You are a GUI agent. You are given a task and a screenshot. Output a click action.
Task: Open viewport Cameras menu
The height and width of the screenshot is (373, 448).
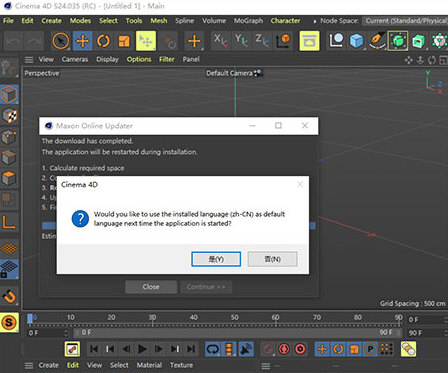pyautogui.click(x=75, y=59)
